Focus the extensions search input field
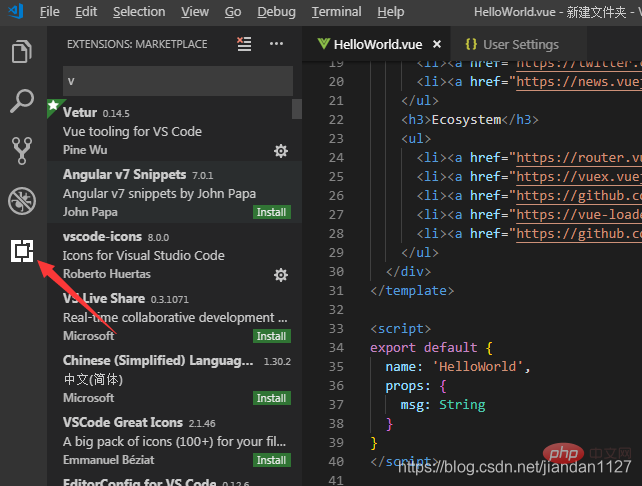 pyautogui.click(x=178, y=81)
